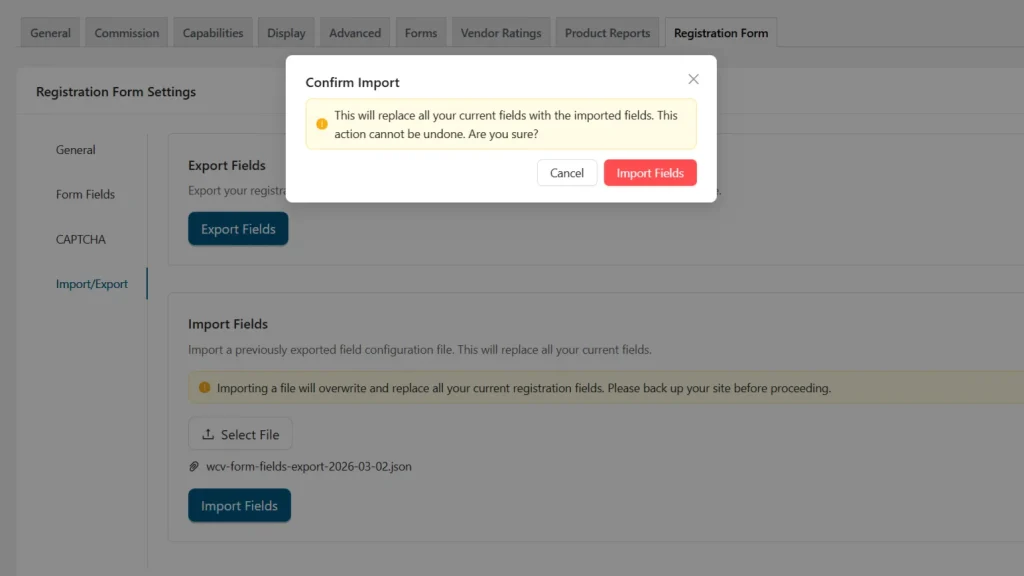This screenshot has width=1024, height=576.
Task: Close the Confirm Import dialog
Action: [693, 79]
